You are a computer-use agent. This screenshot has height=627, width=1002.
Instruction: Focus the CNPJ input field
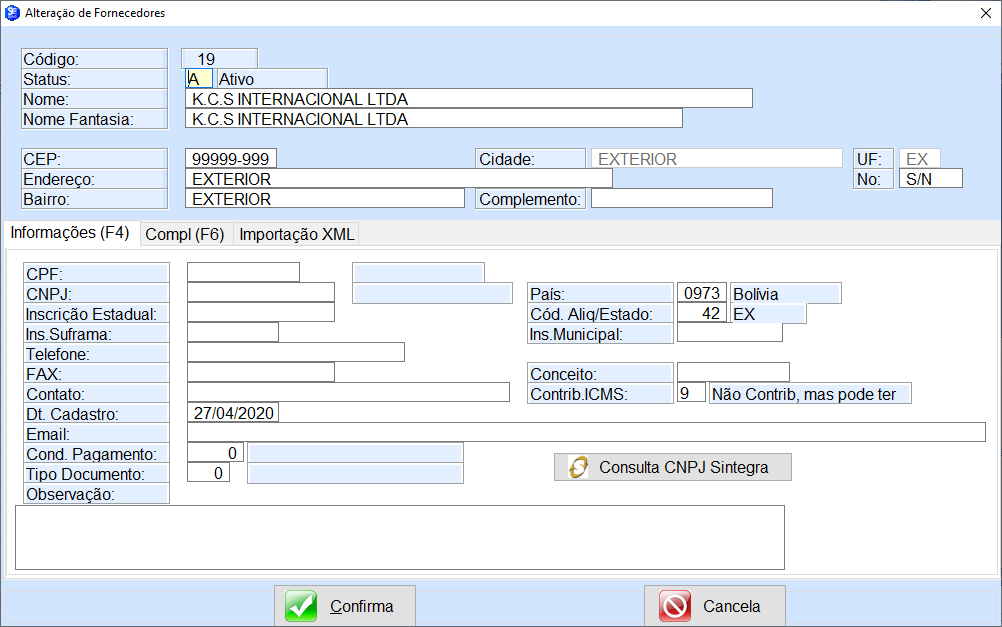pos(260,292)
